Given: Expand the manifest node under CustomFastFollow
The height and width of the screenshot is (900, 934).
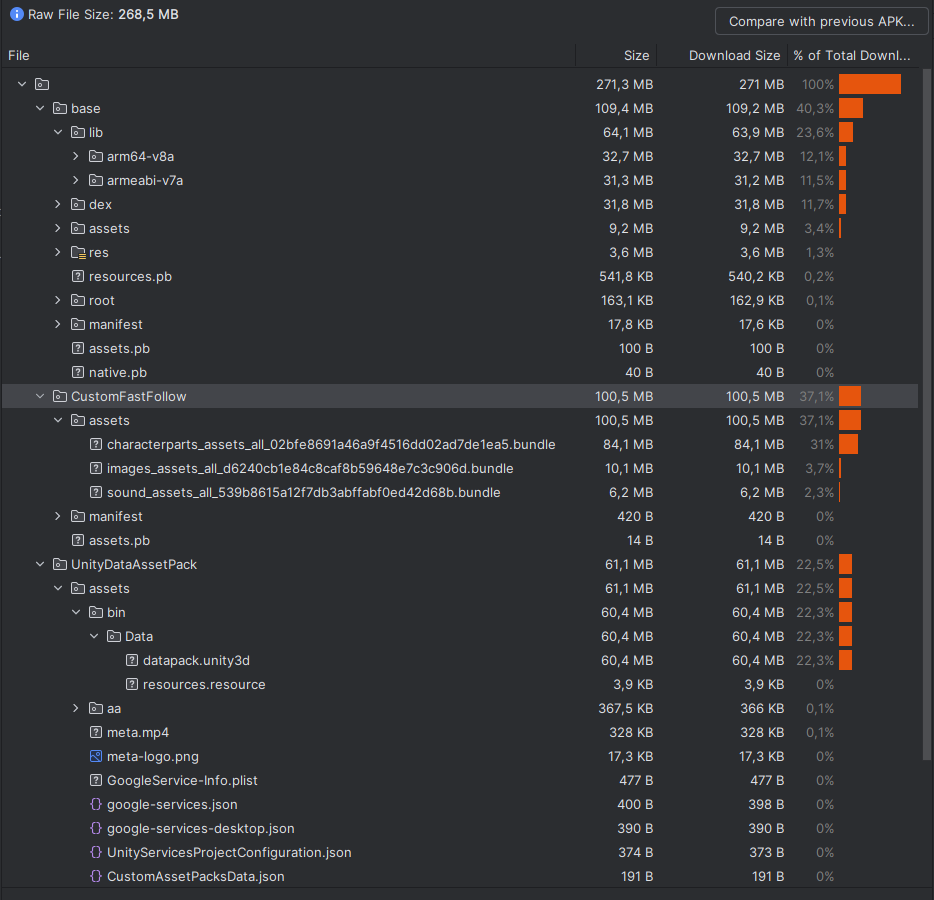Looking at the screenshot, I should click(58, 516).
